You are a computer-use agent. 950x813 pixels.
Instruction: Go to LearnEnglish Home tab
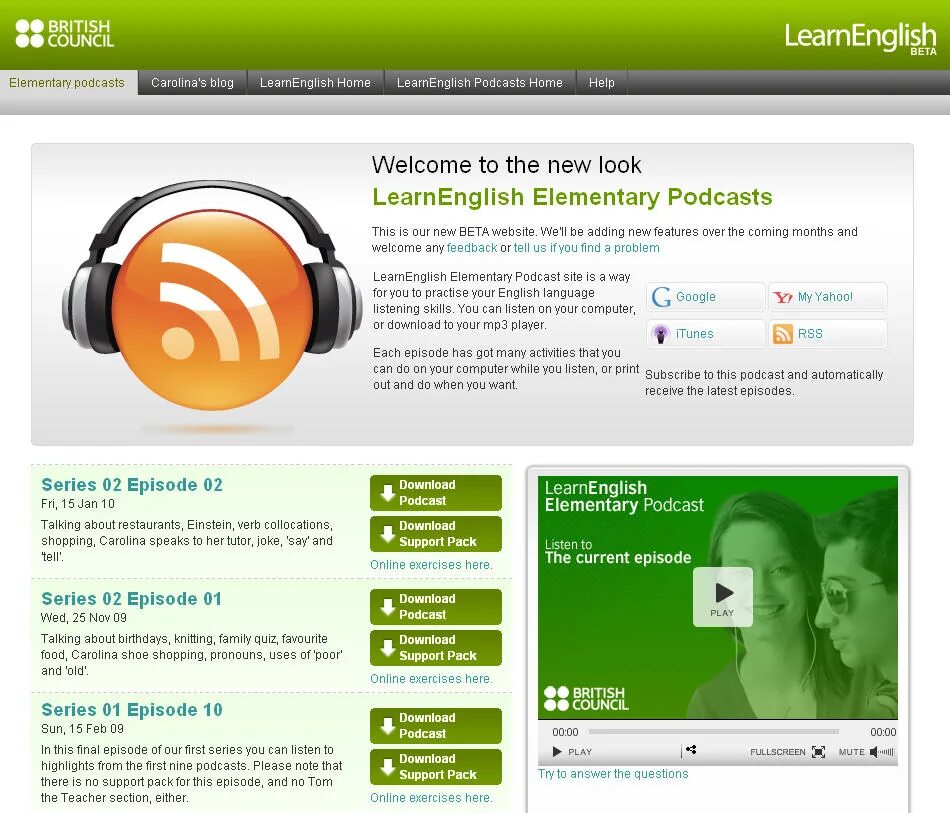point(315,83)
